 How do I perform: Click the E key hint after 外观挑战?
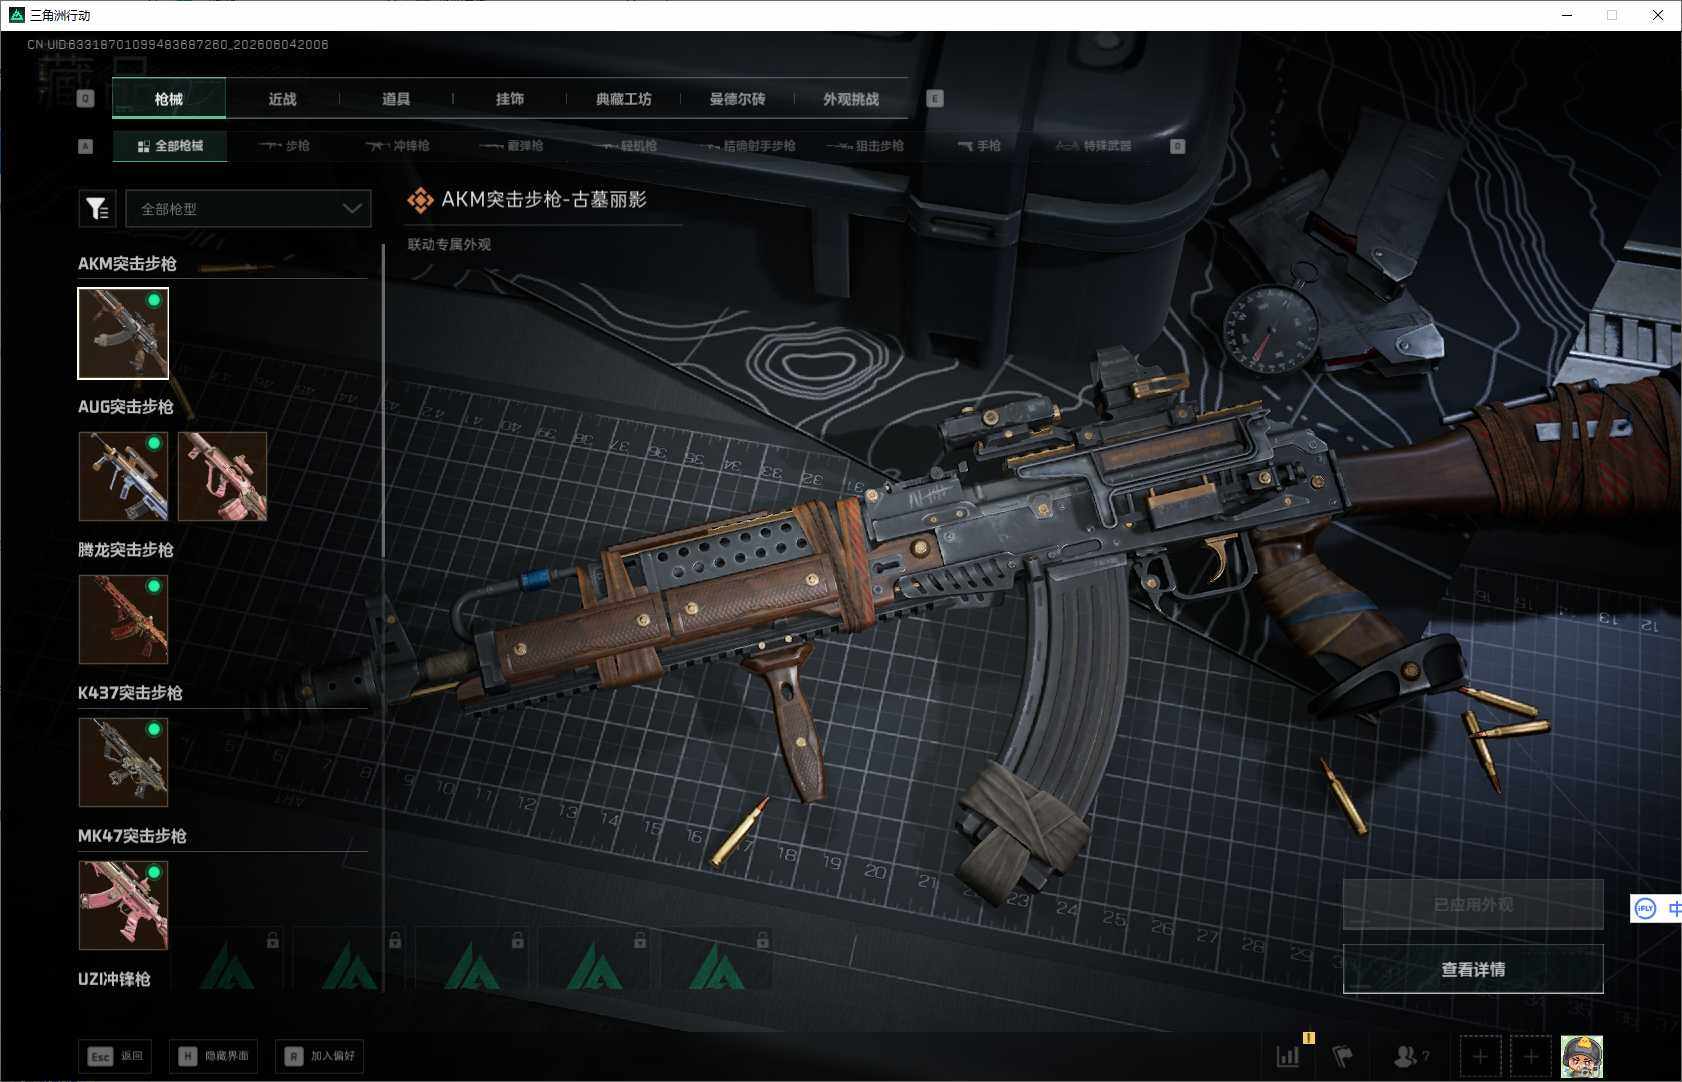tap(935, 98)
